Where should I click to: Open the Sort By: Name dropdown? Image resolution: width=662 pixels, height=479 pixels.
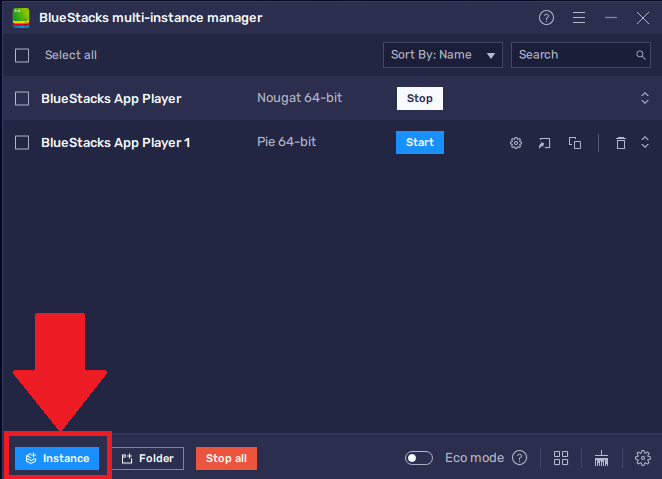click(442, 55)
